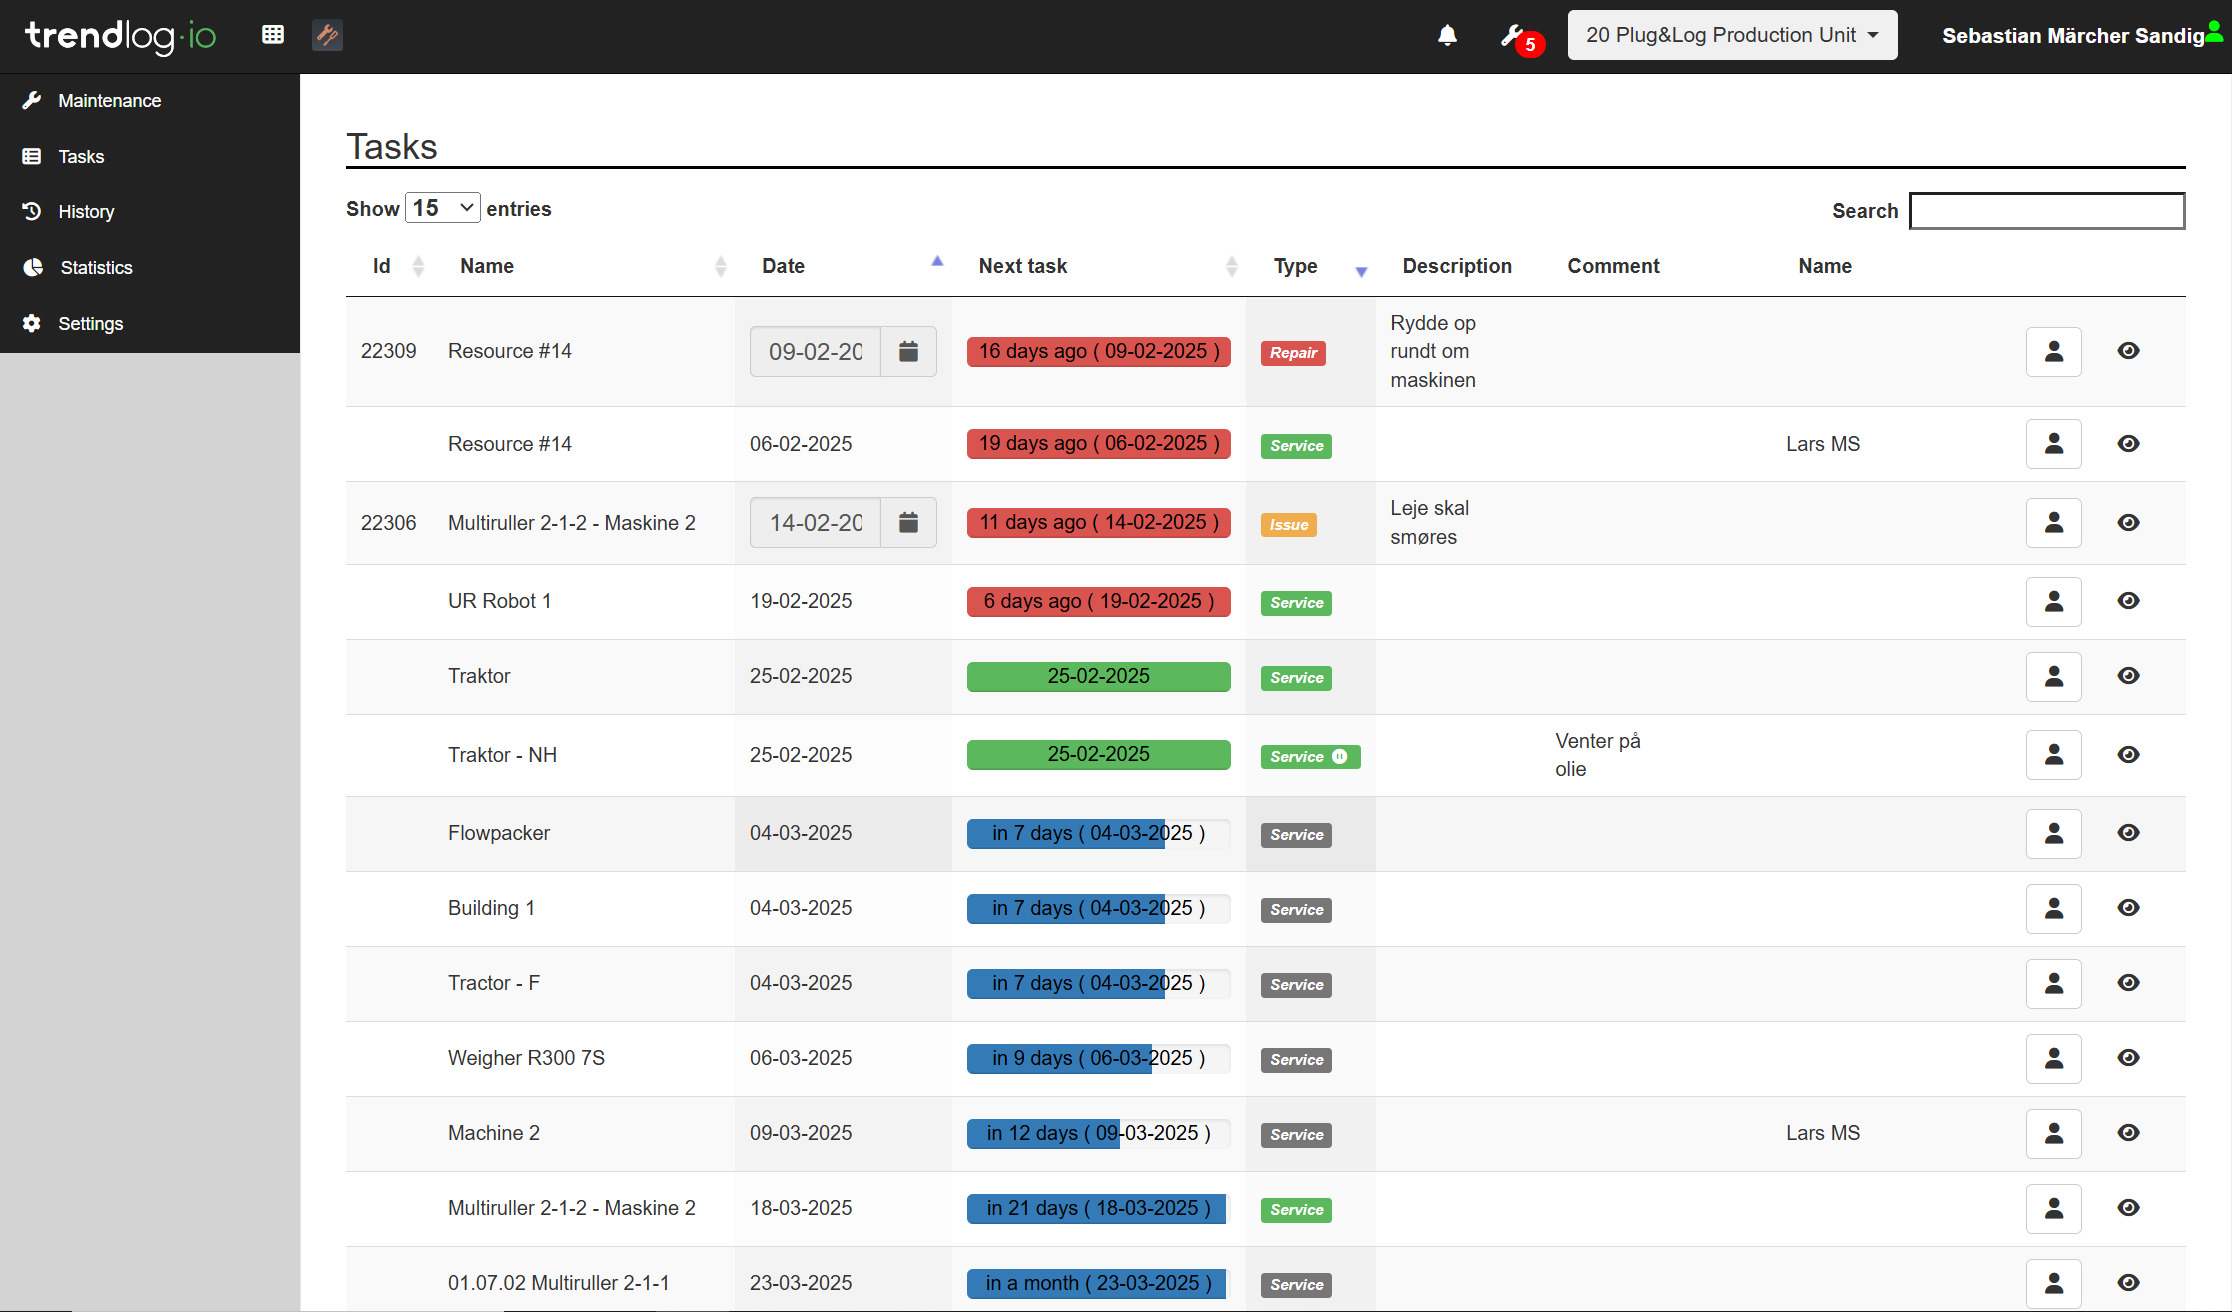The height and width of the screenshot is (1312, 2232).
Task: View Traktor task via eye icon
Action: pyautogui.click(x=2129, y=676)
